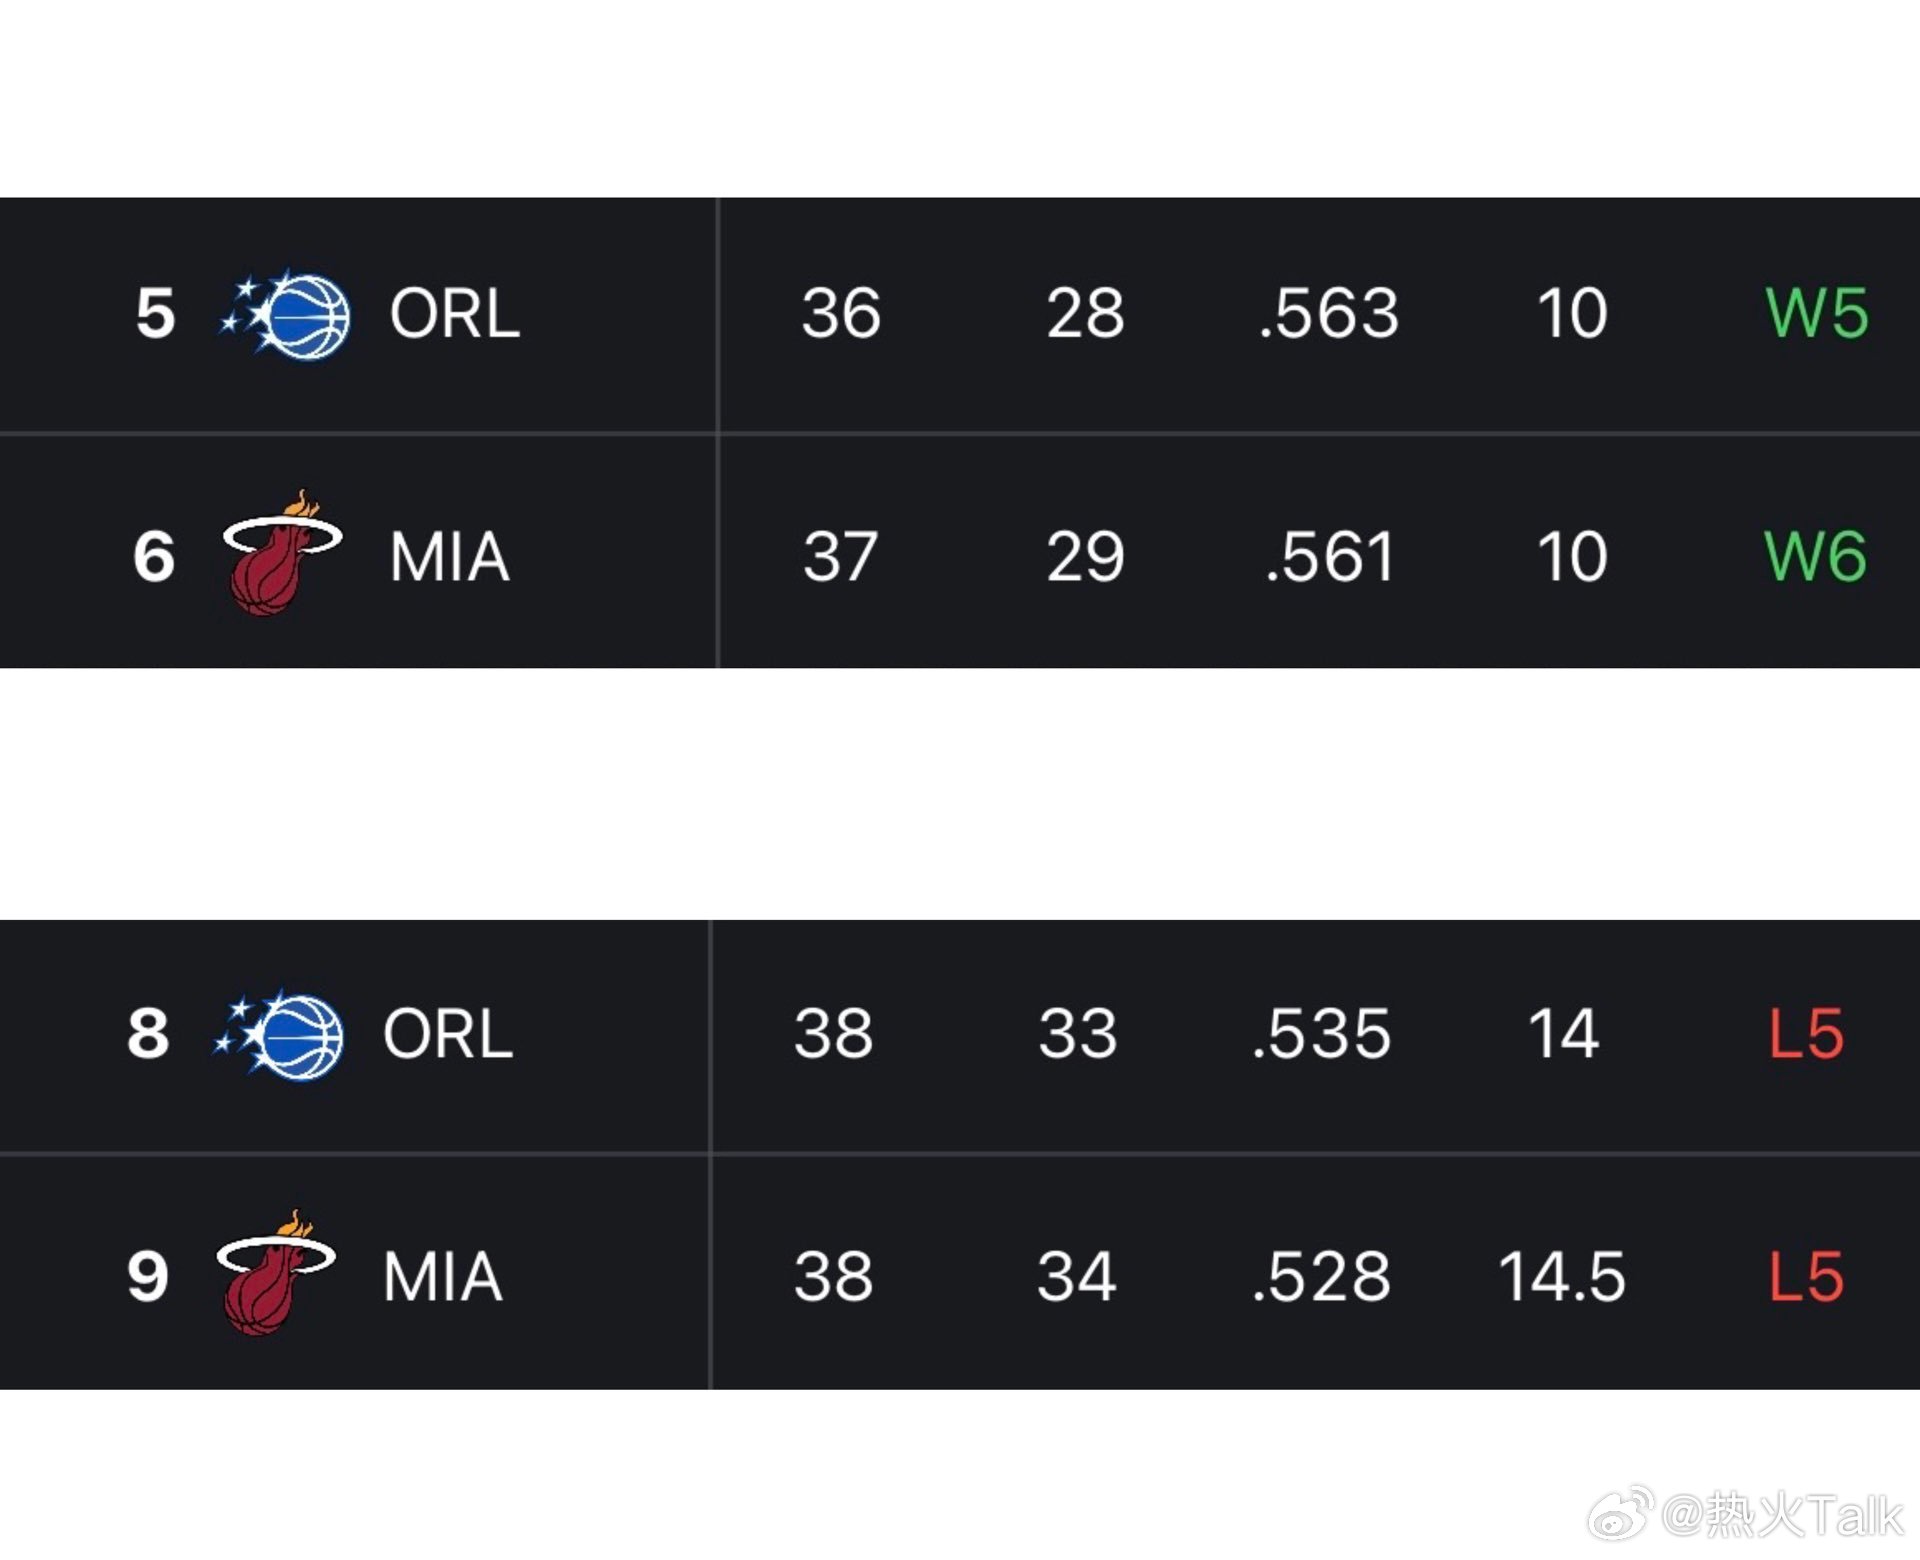Image resolution: width=1920 pixels, height=1560 pixels.
Task: Click the .535 win percentage value
Action: (x=1321, y=1034)
